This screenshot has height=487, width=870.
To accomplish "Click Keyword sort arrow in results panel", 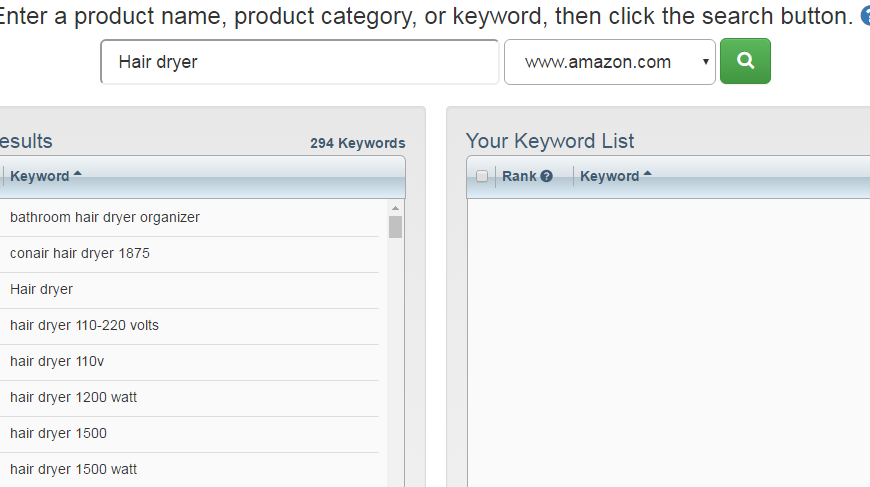I will [x=78, y=175].
